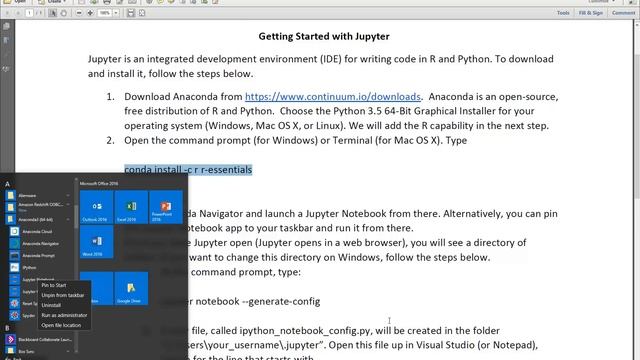Open the PowerPoint 2016 tile
640x360 pixels.
[166, 207]
